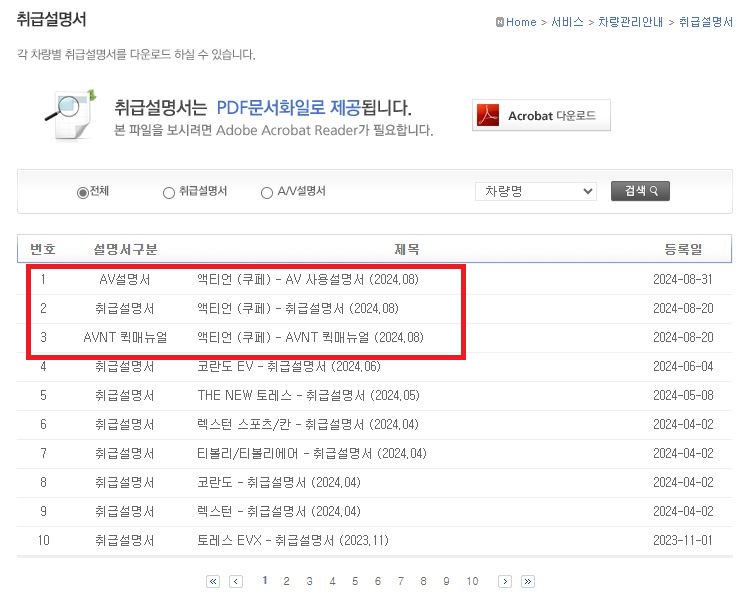The width and height of the screenshot is (745, 600).
Task: Click the date 2024-05-08
Action: coord(683,395)
